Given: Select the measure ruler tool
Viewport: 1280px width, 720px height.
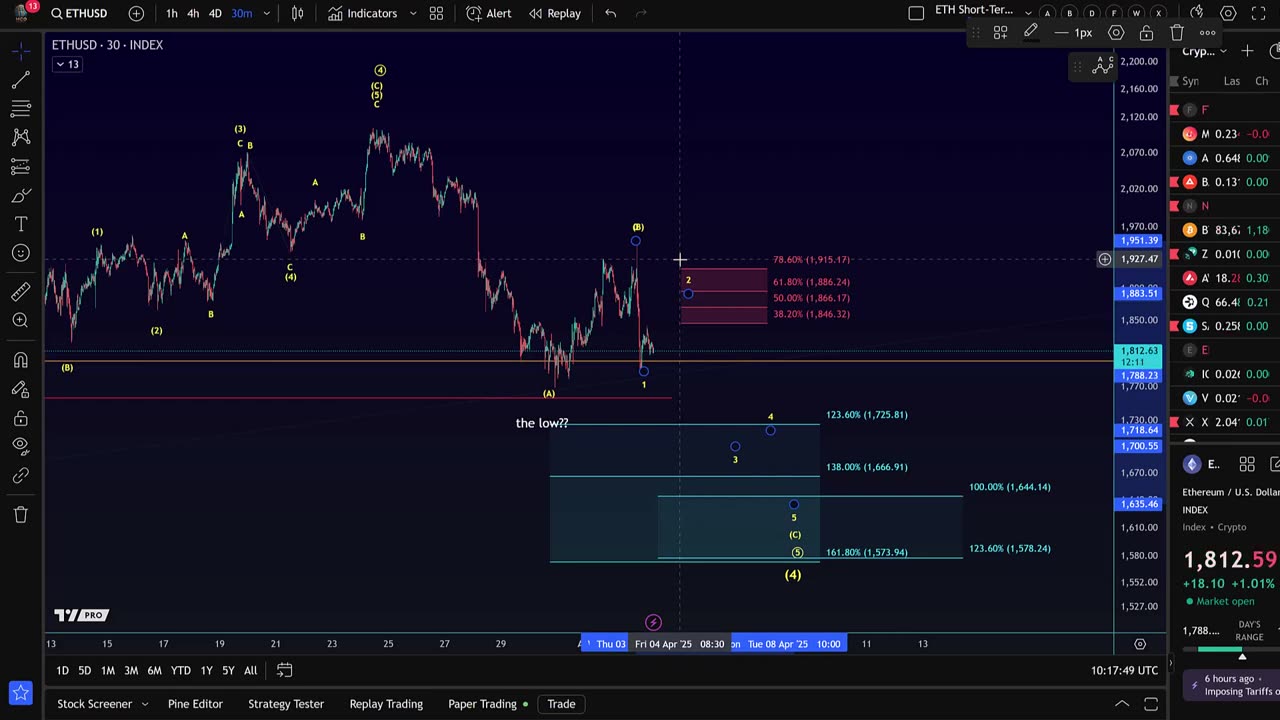Looking at the screenshot, I should pos(20,292).
